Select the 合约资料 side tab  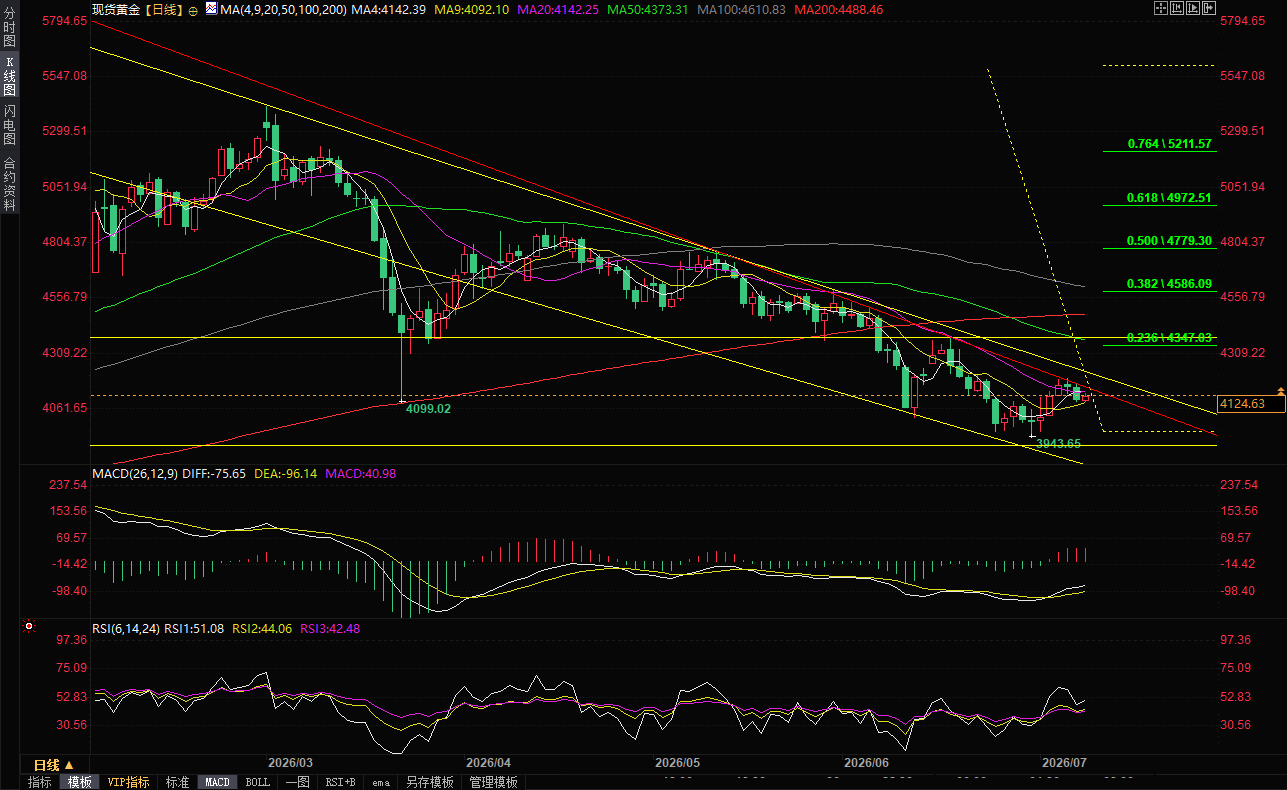(x=9, y=183)
